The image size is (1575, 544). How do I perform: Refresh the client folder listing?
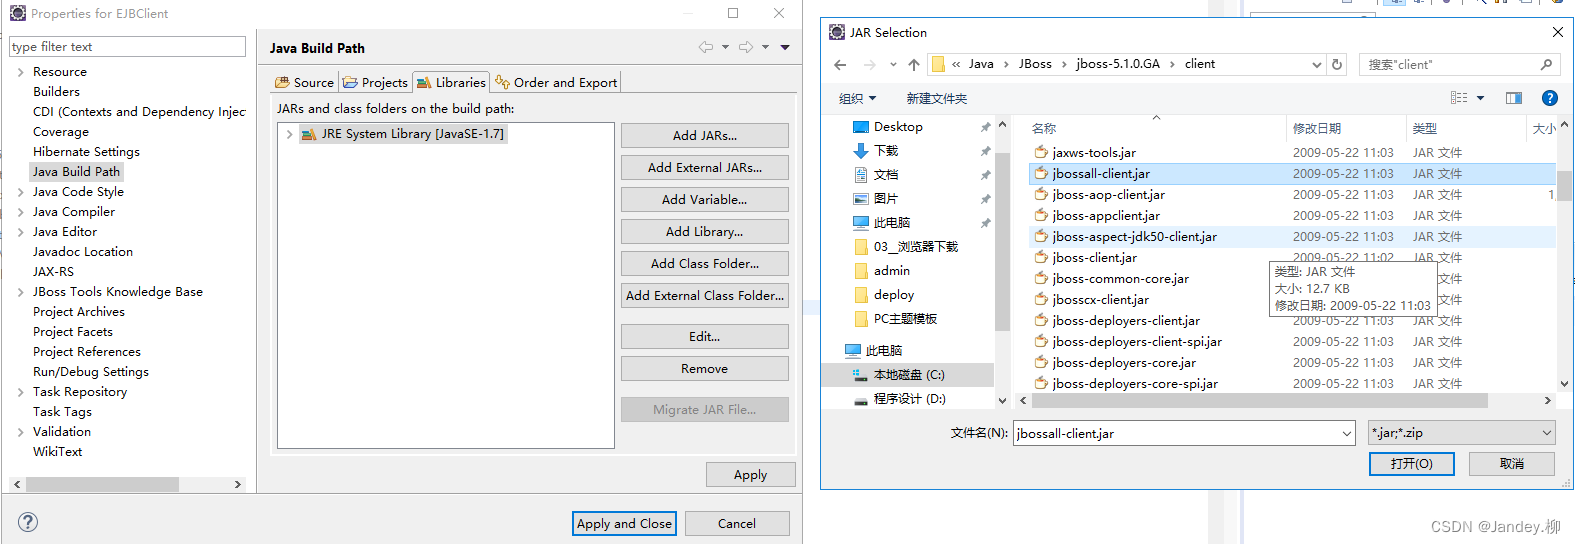click(1337, 64)
